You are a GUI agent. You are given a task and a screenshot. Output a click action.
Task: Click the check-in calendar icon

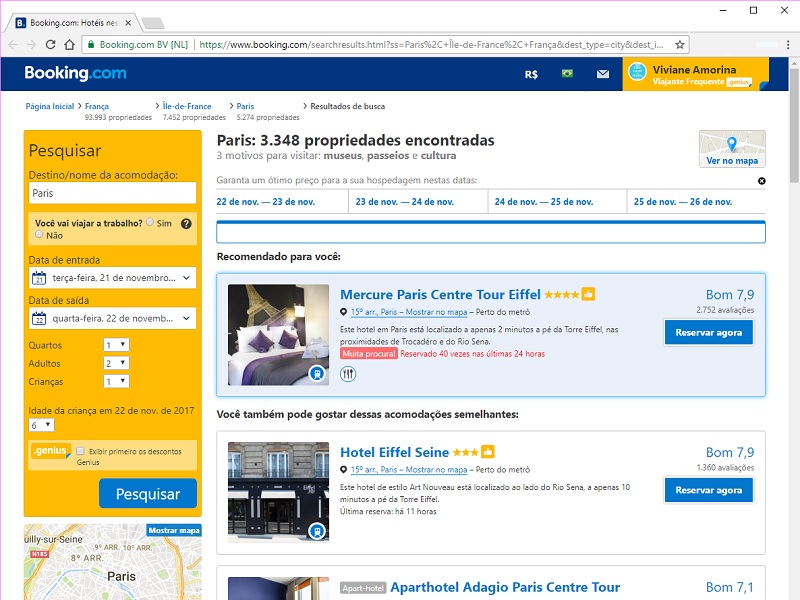pos(39,278)
